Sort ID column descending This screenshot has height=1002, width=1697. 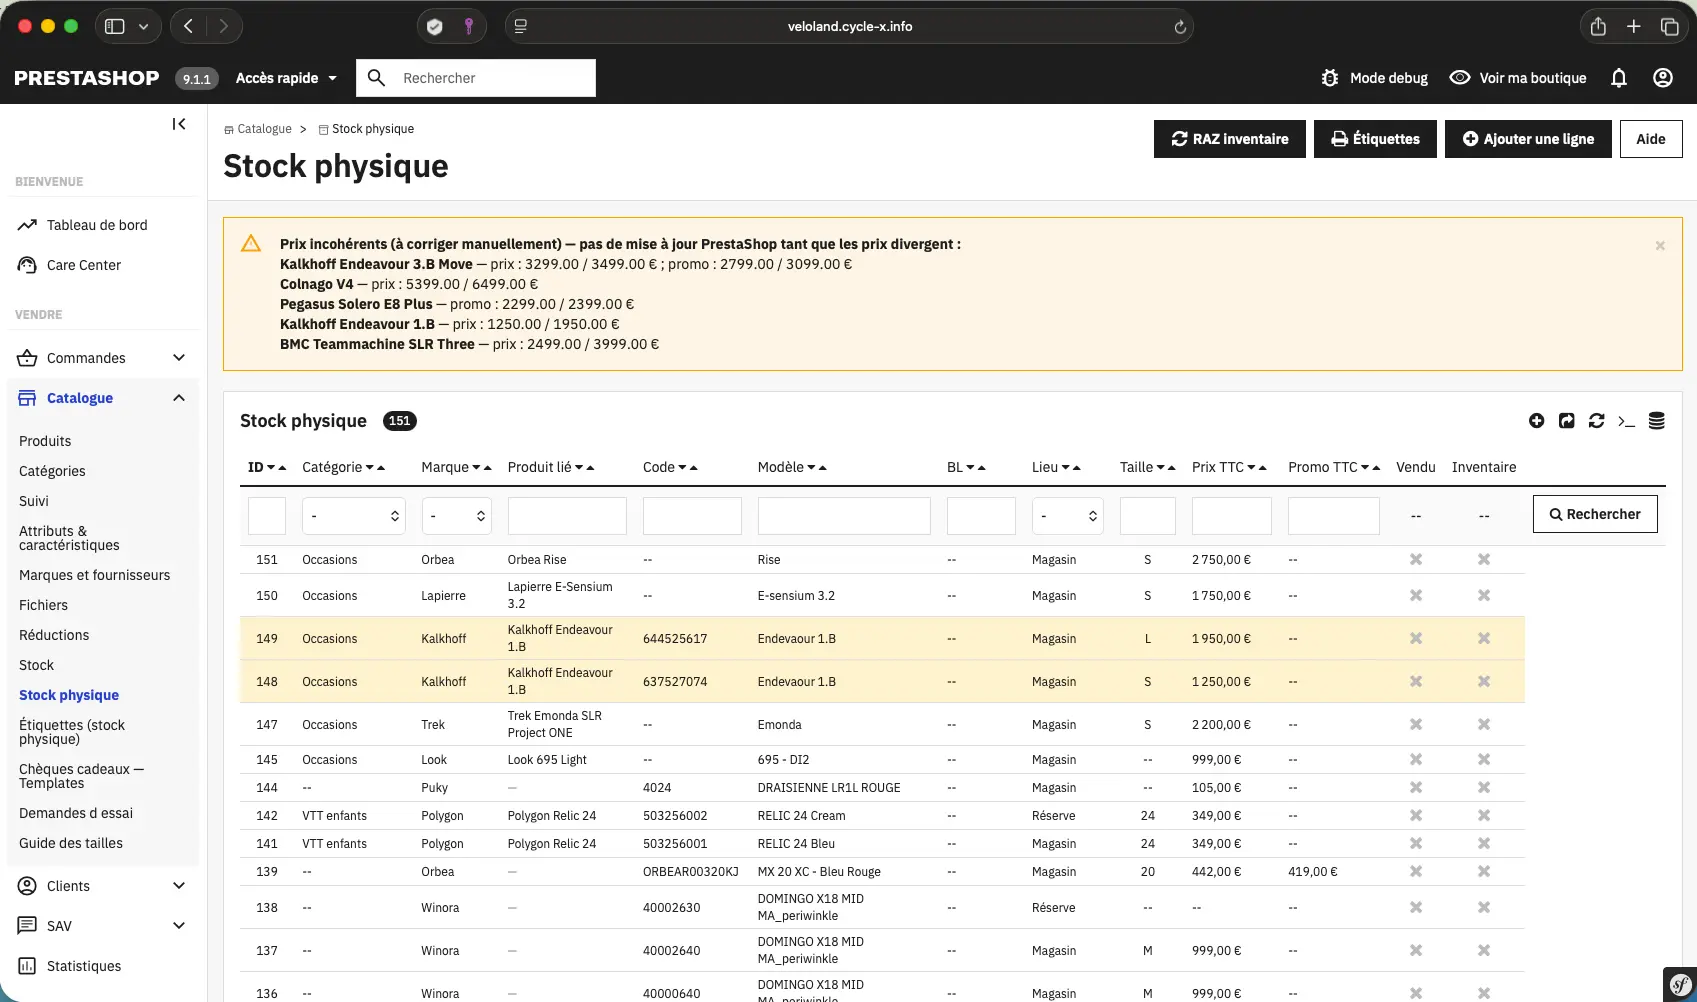click(271, 468)
